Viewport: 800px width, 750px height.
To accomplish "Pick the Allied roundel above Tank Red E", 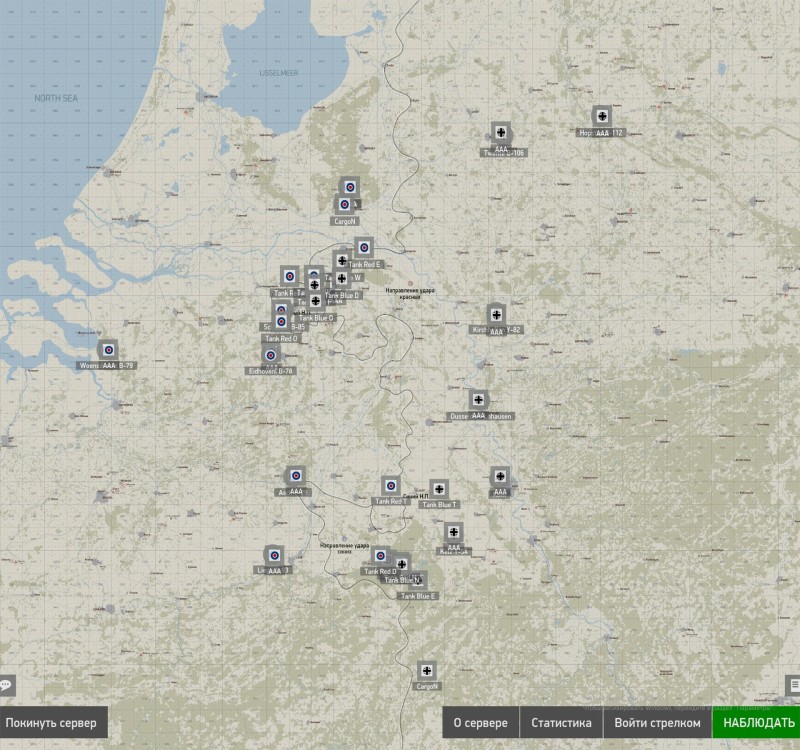I will pos(364,247).
